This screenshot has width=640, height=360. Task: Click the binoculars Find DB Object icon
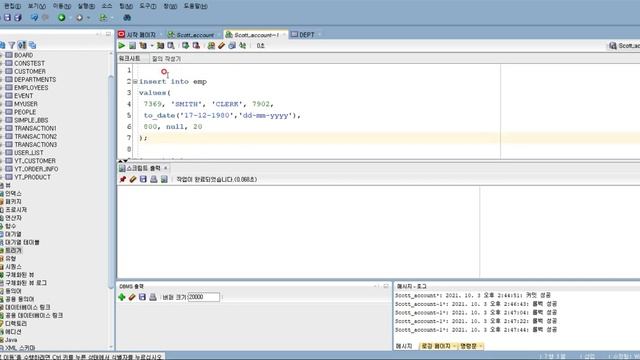[x=127, y=18]
